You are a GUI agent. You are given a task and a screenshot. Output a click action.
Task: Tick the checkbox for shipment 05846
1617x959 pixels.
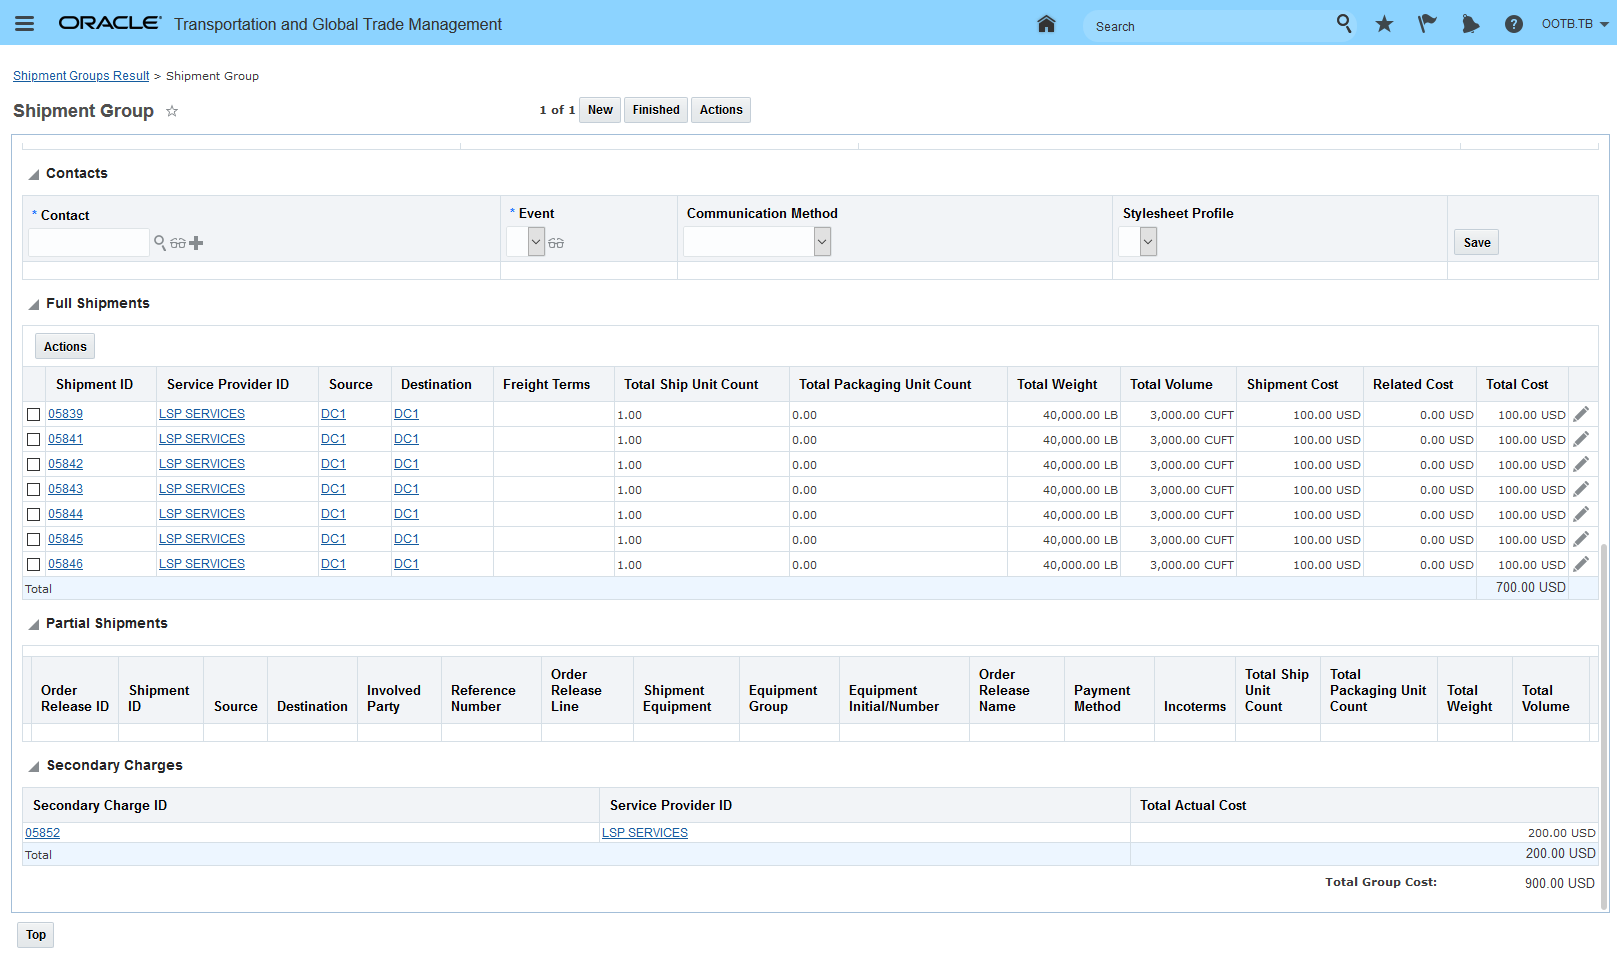[x=34, y=564]
